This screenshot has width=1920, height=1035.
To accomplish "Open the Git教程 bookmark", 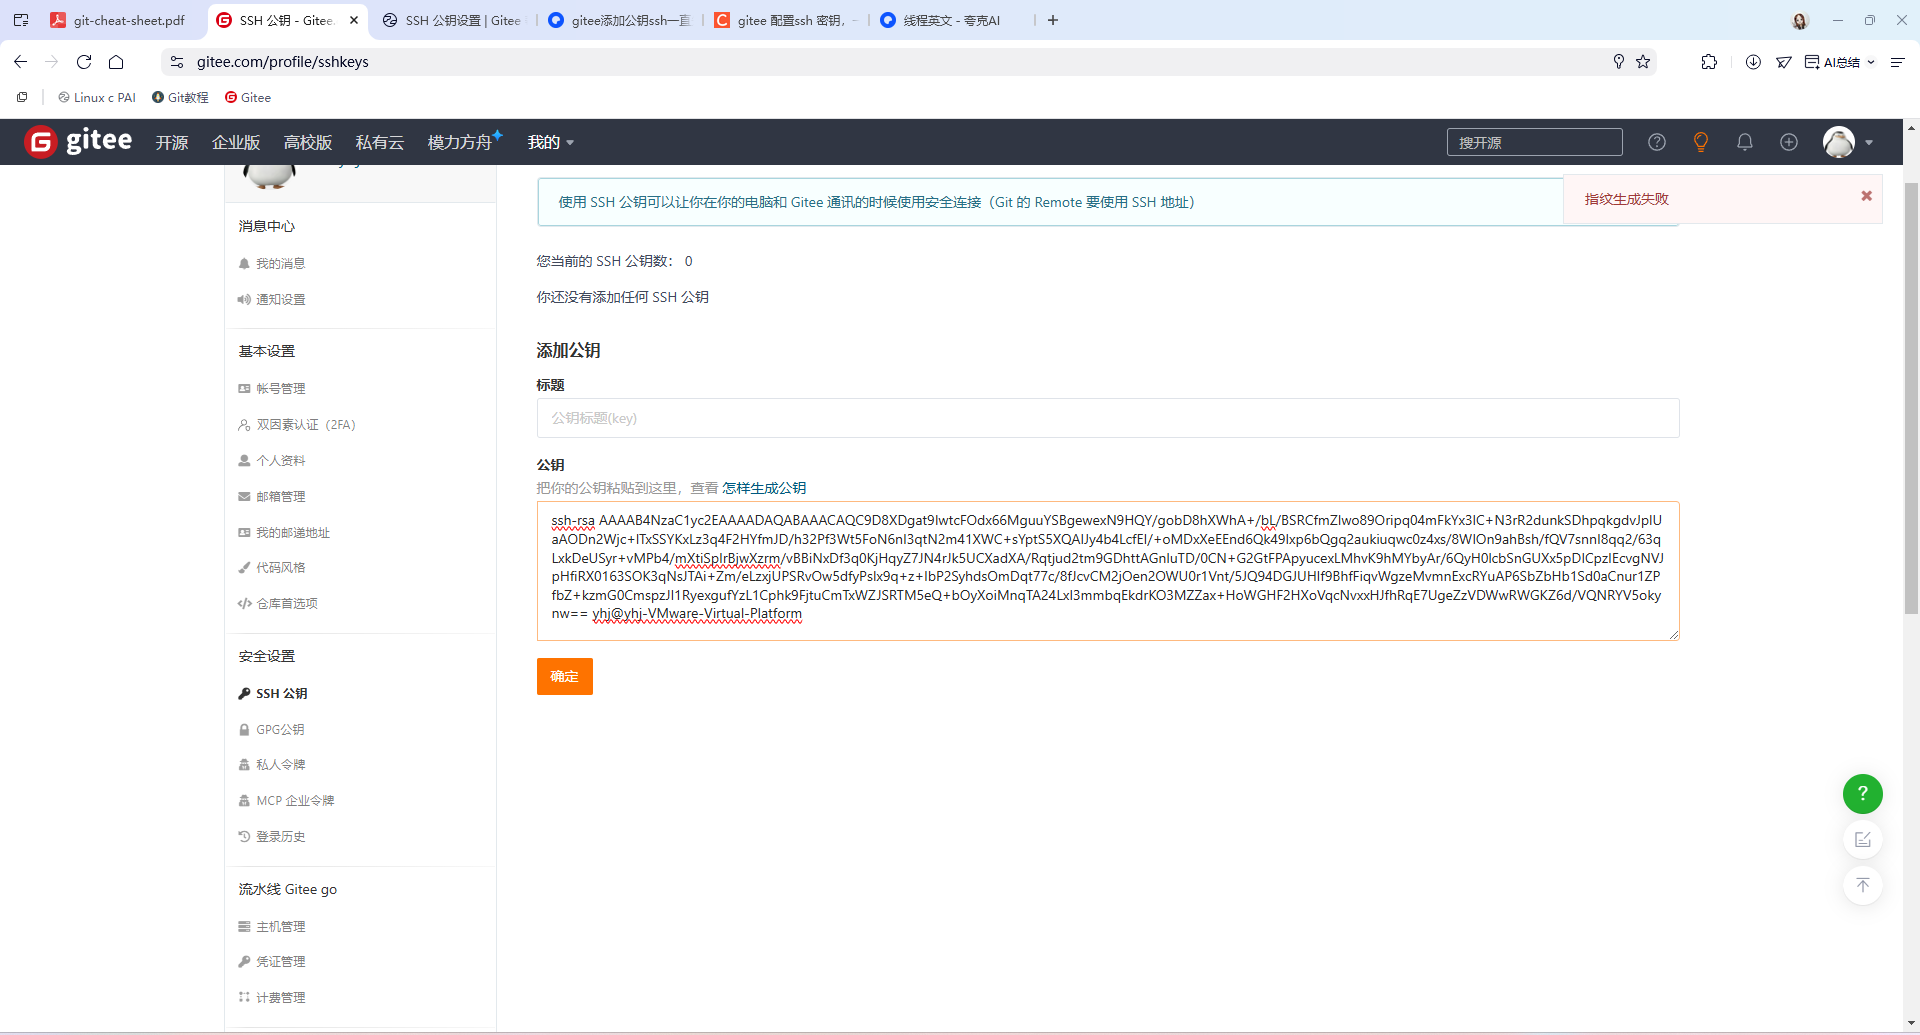I will 180,97.
